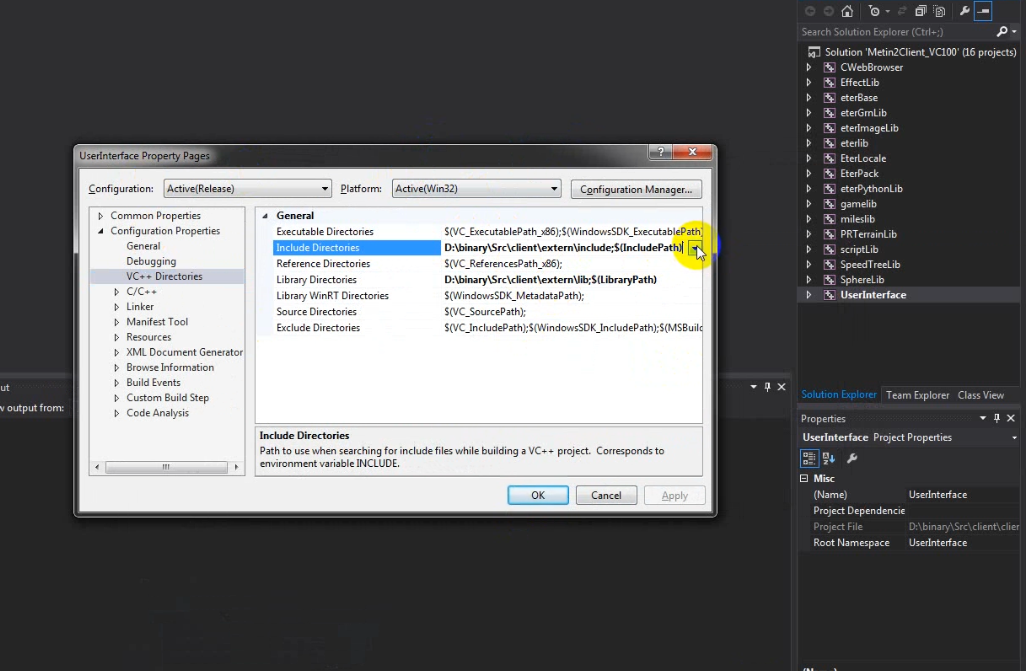Click the Forward arrow in Solution Explorer toolbar
Image resolution: width=1026 pixels, height=671 pixels.
pos(828,11)
